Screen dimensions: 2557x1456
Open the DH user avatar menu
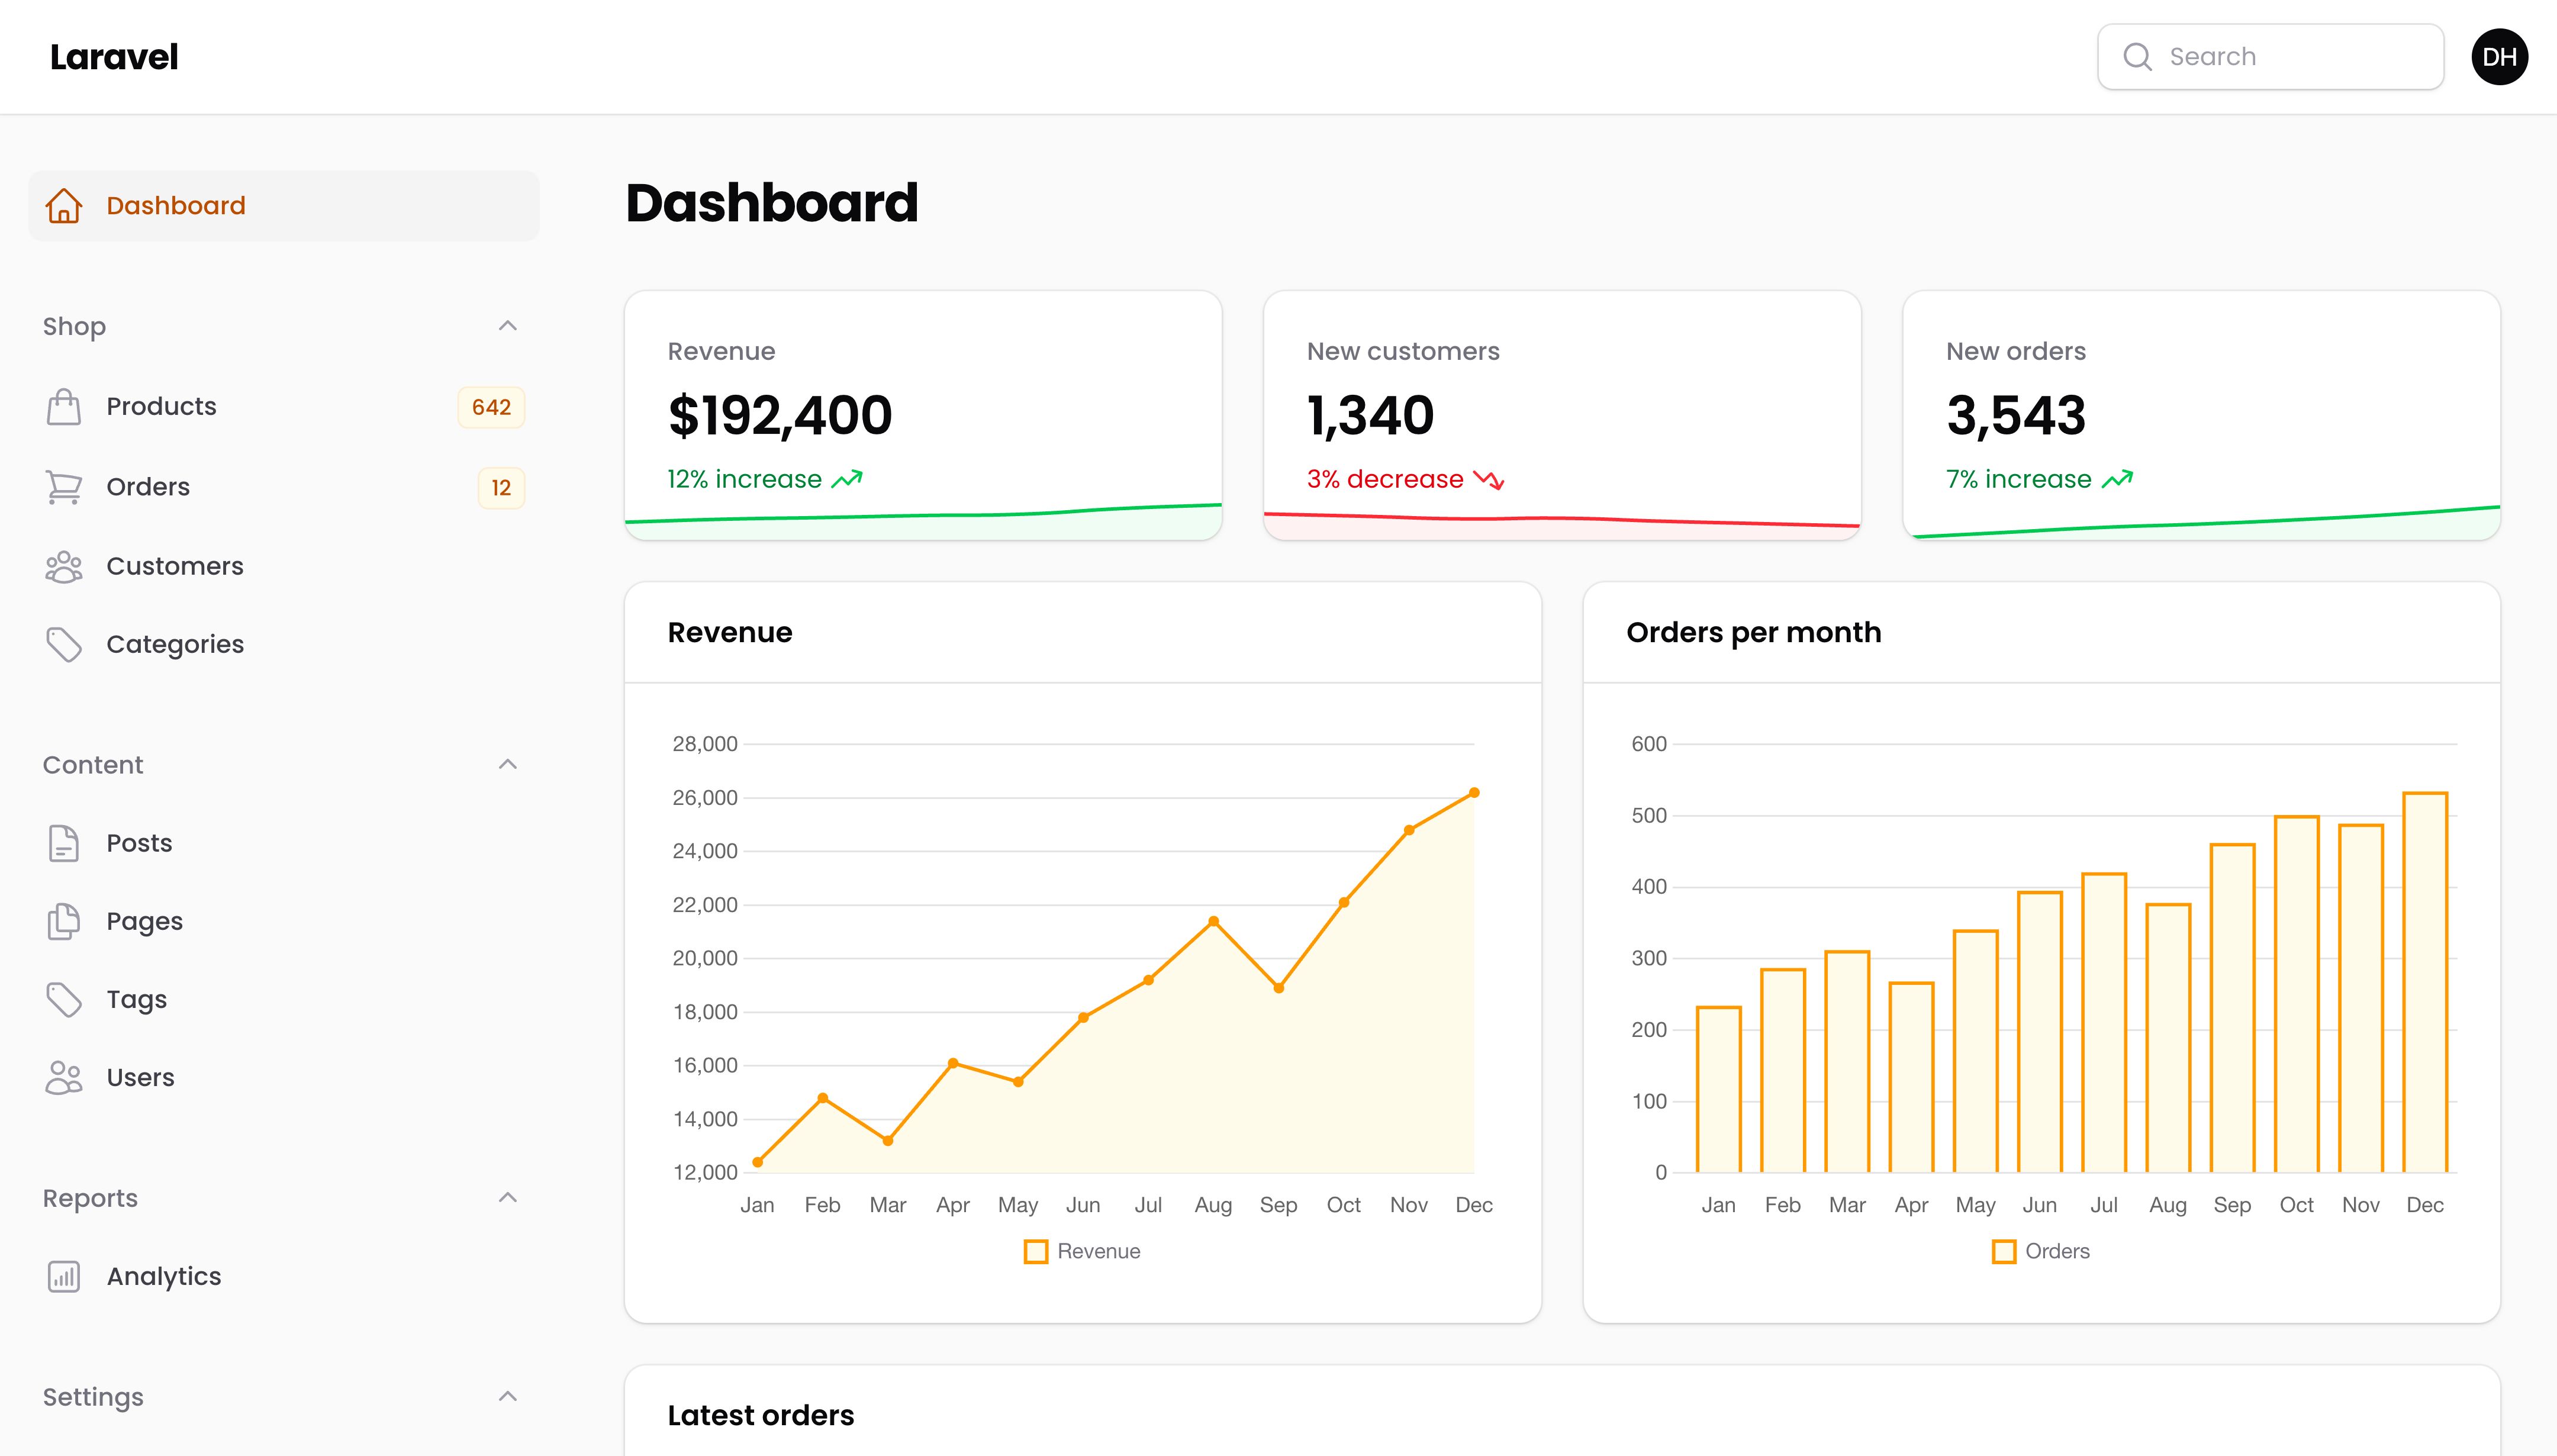[2499, 57]
